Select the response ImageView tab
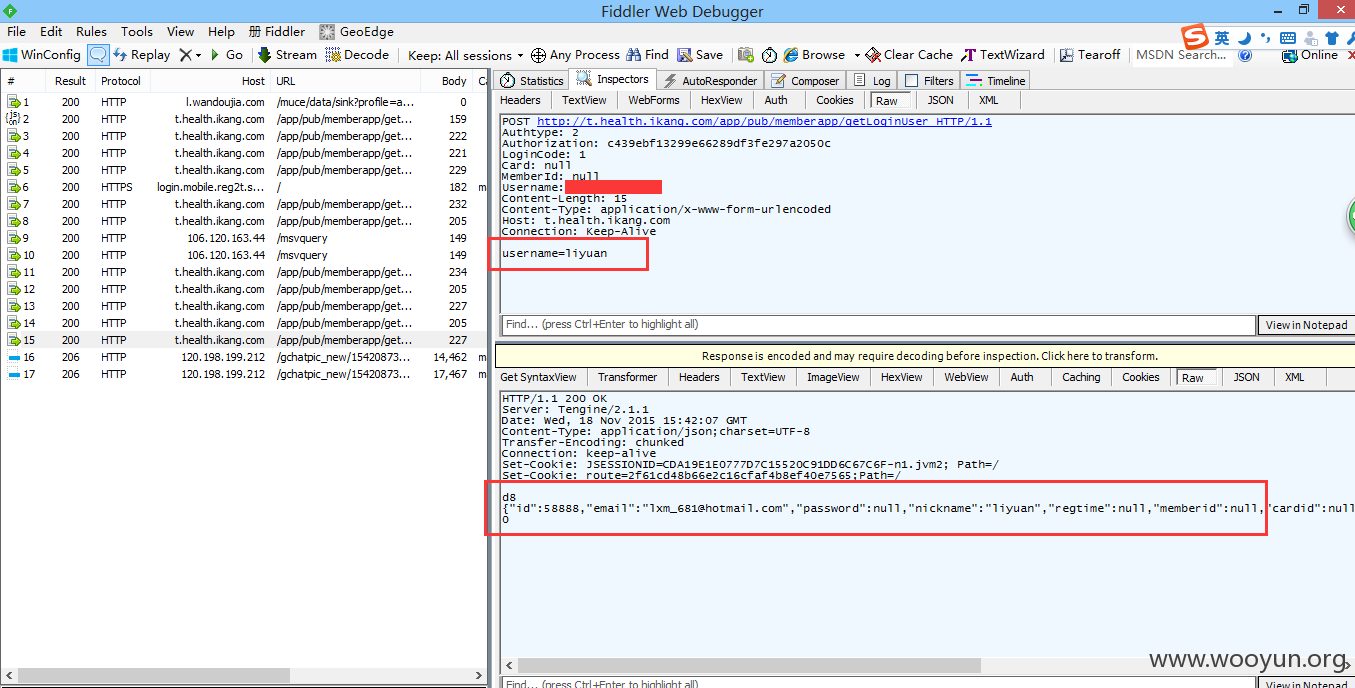1355x688 pixels. coord(833,377)
